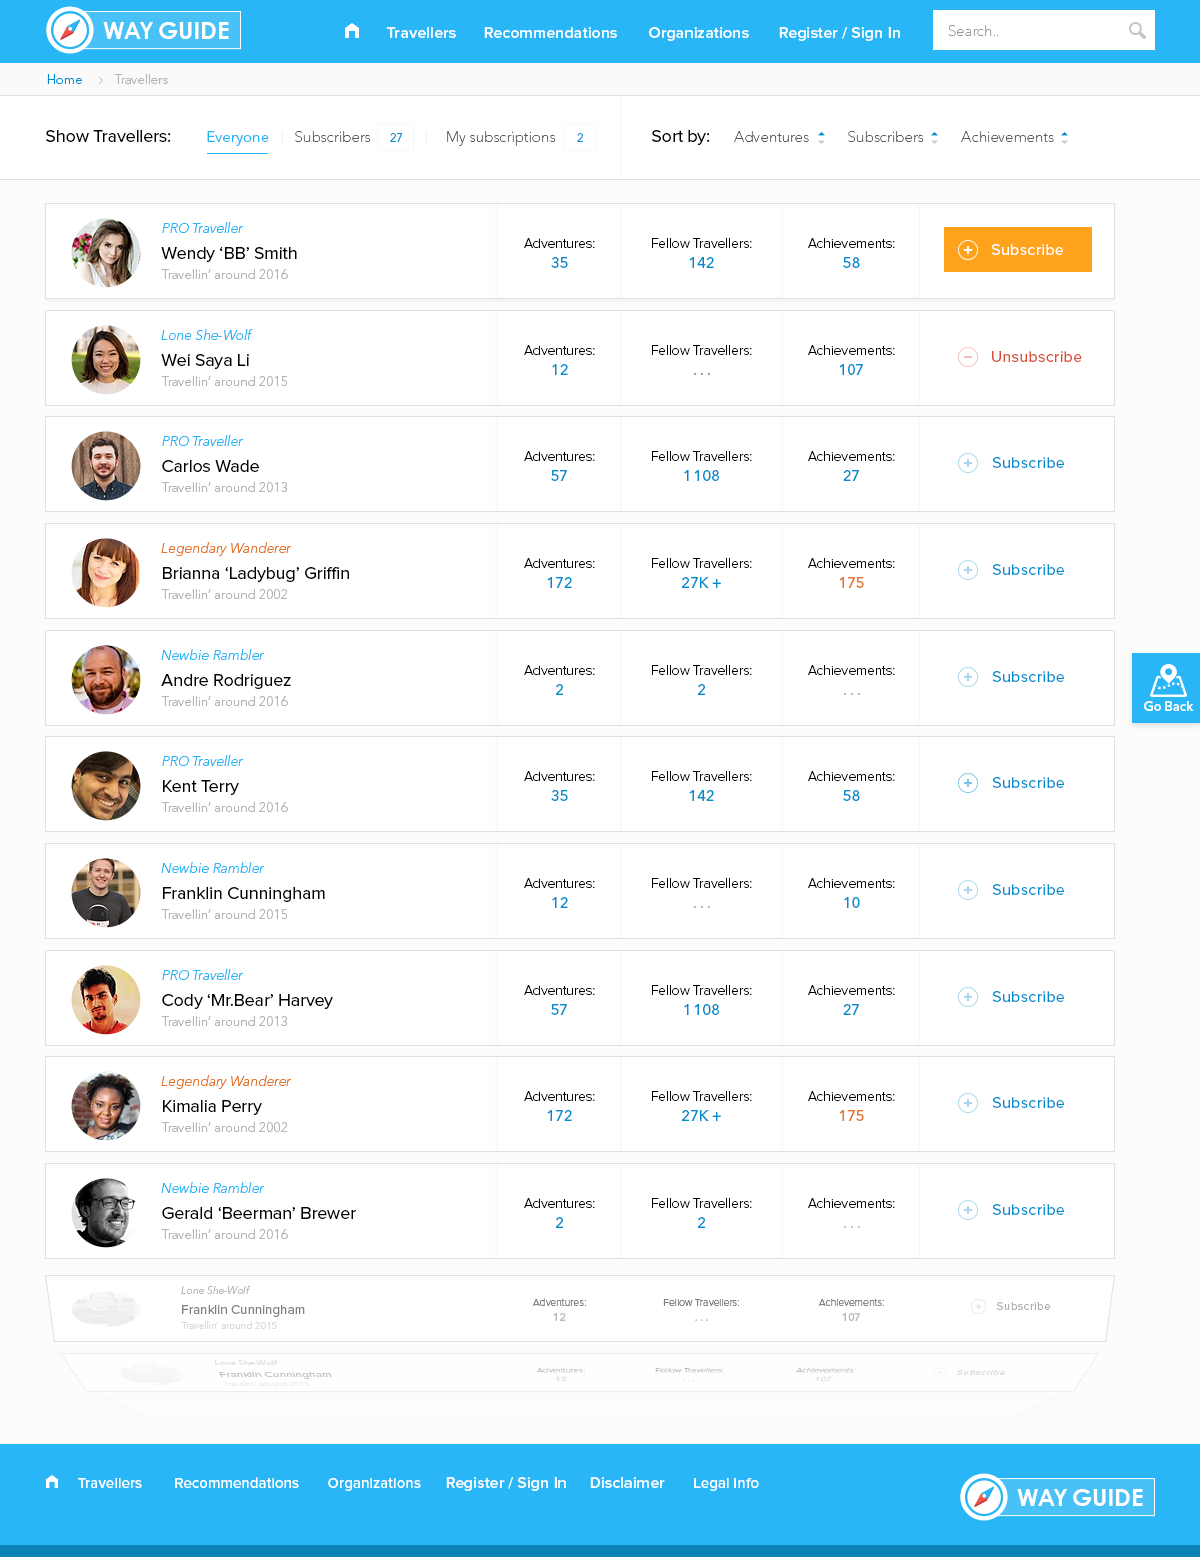Click the footer Way Guide compass logo
This screenshot has width=1200, height=1557.
point(984,1497)
